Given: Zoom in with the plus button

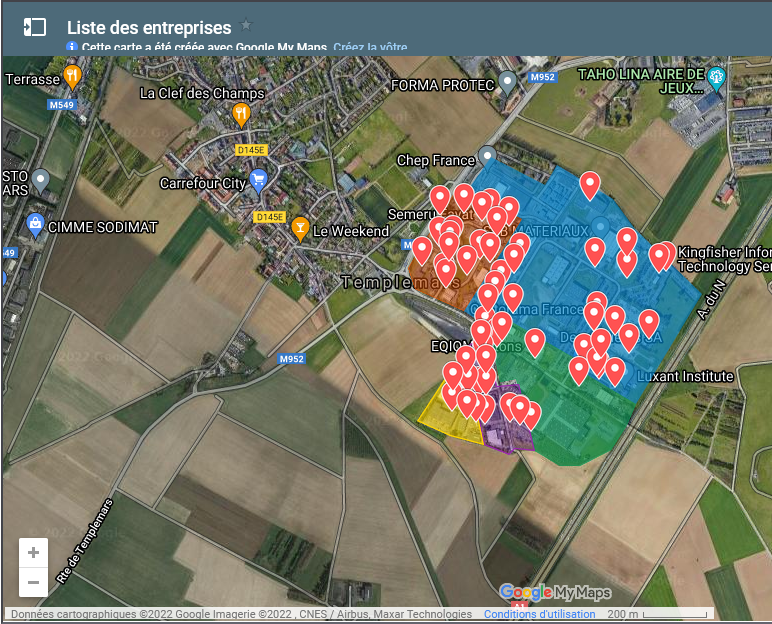Looking at the screenshot, I should (34, 553).
